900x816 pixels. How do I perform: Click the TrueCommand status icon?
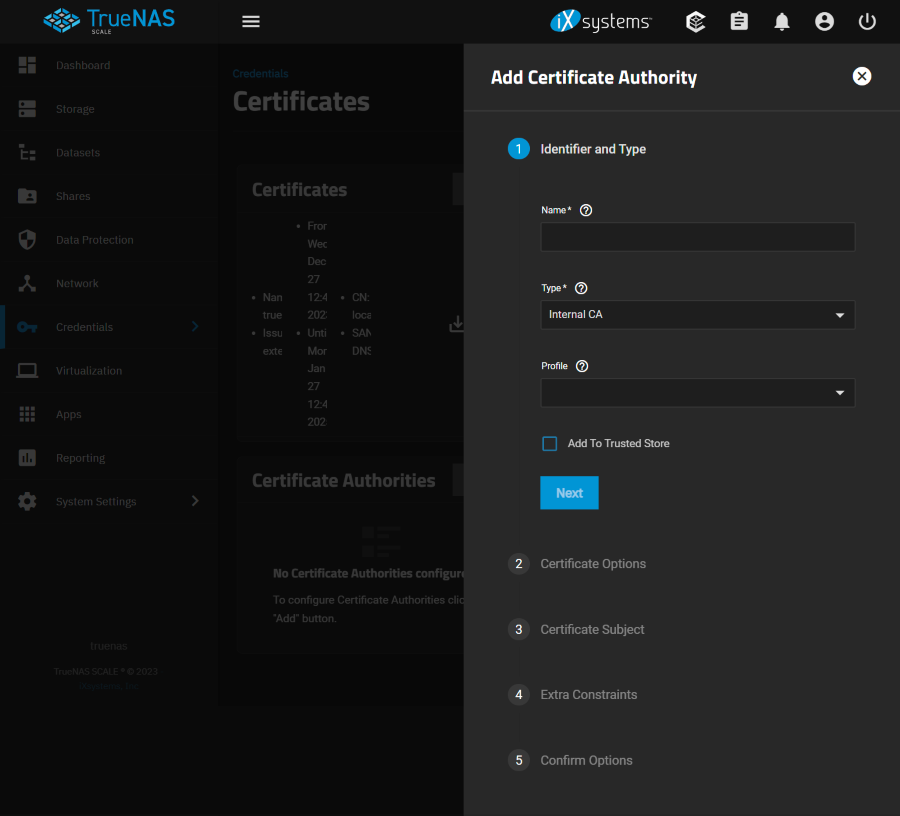pyautogui.click(x=696, y=21)
